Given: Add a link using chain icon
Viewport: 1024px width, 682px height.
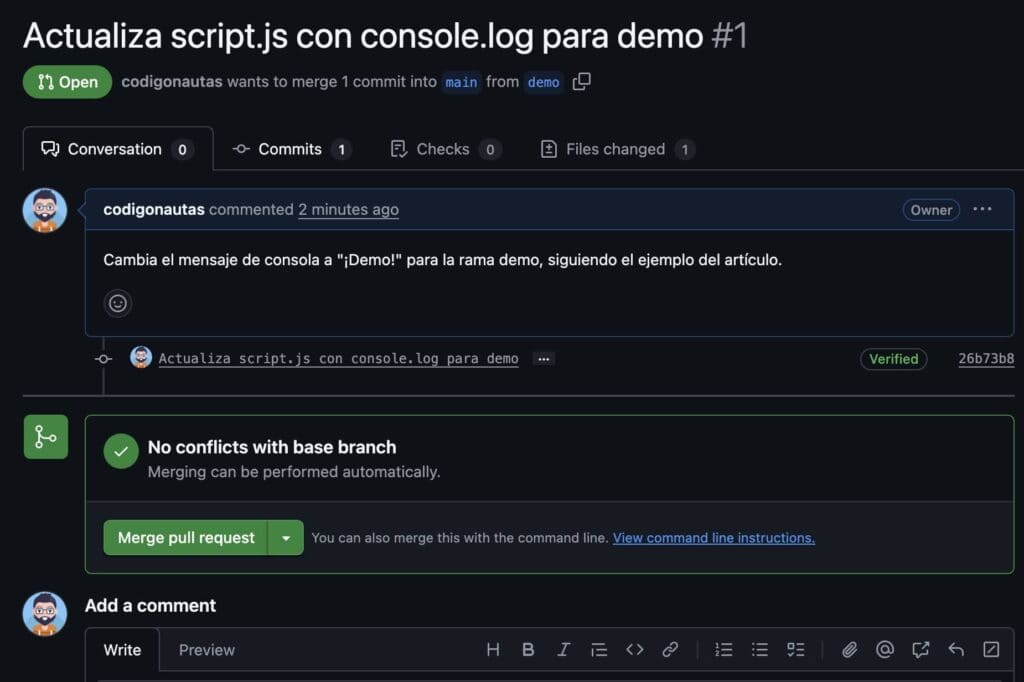Looking at the screenshot, I should pyautogui.click(x=670, y=649).
